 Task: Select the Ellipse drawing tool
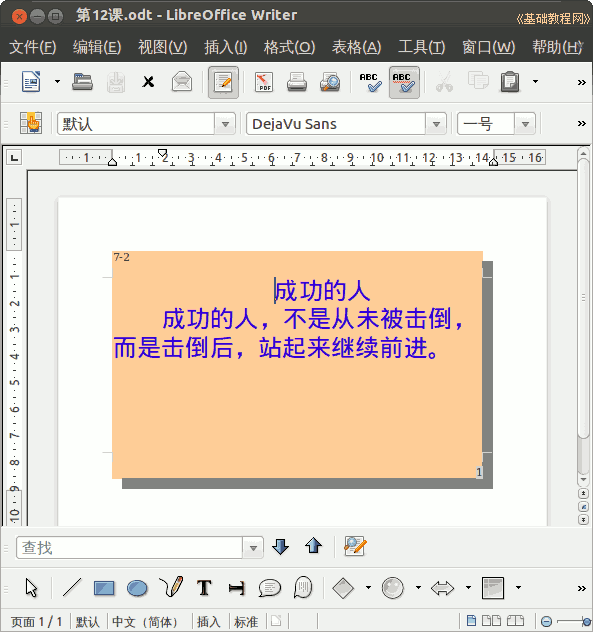[137, 588]
